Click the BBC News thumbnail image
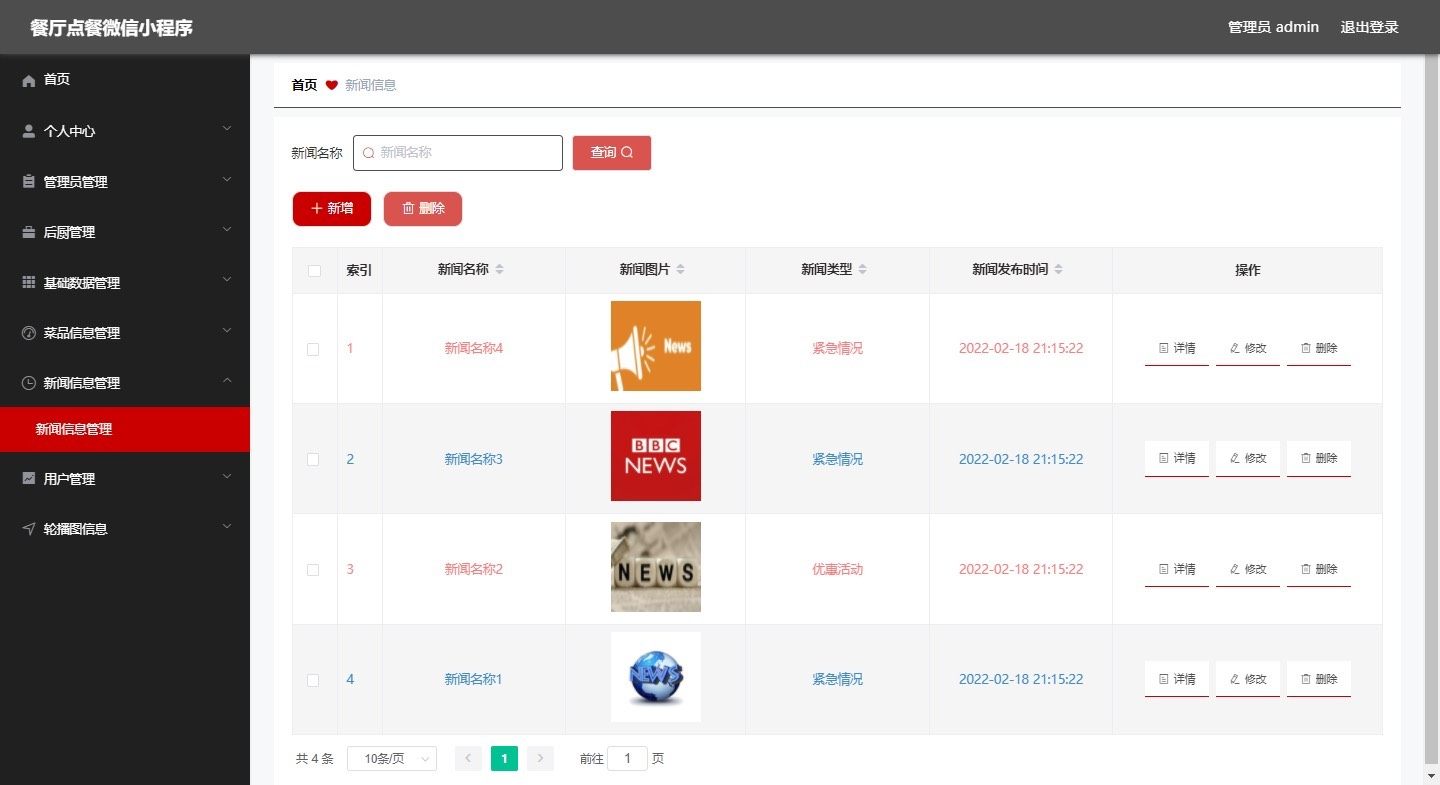The image size is (1440, 785). 656,456
